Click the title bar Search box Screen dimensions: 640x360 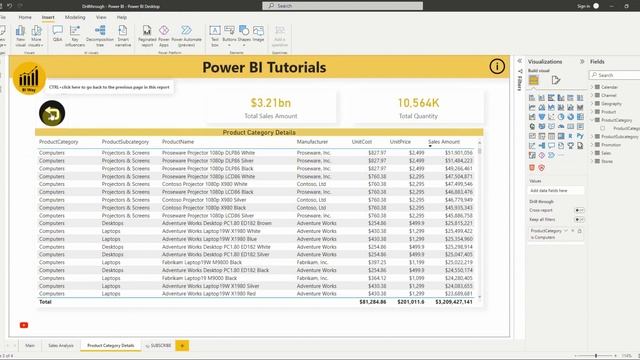(x=342, y=6)
